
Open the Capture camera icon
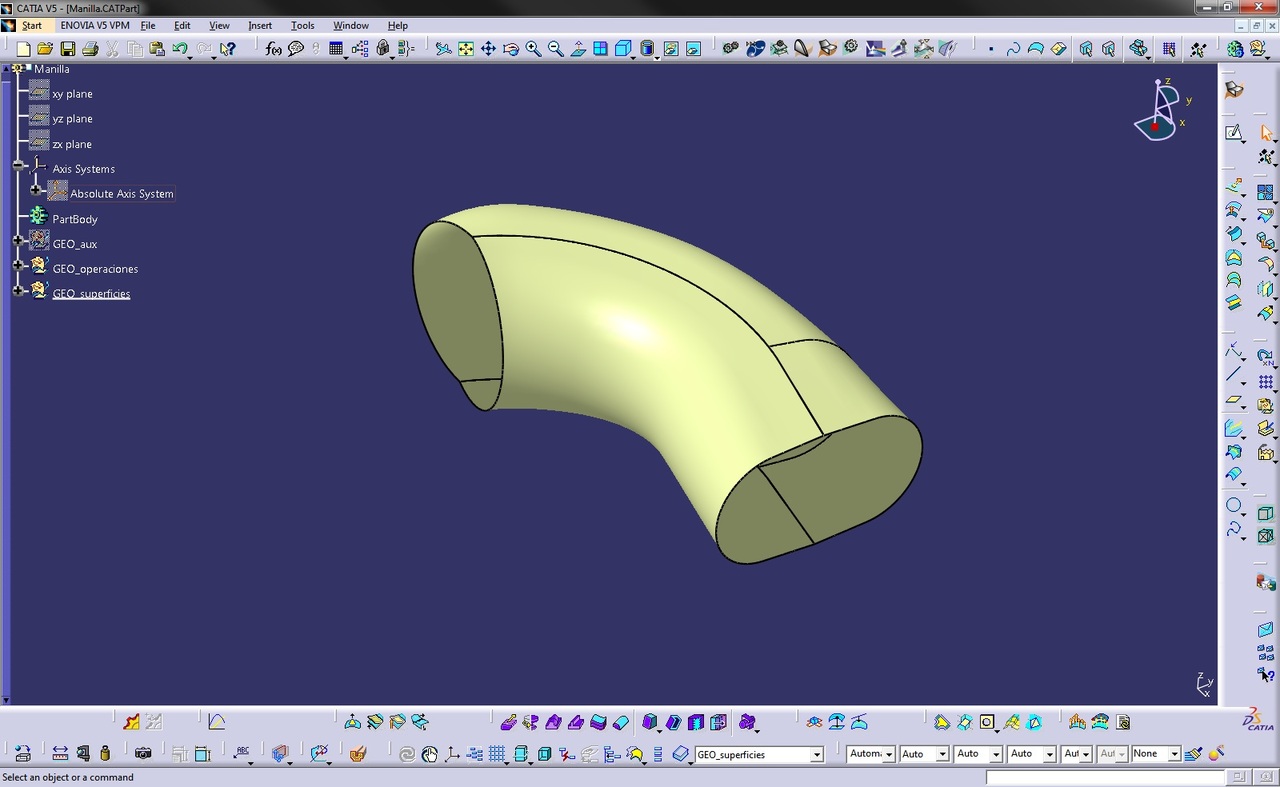click(x=143, y=753)
